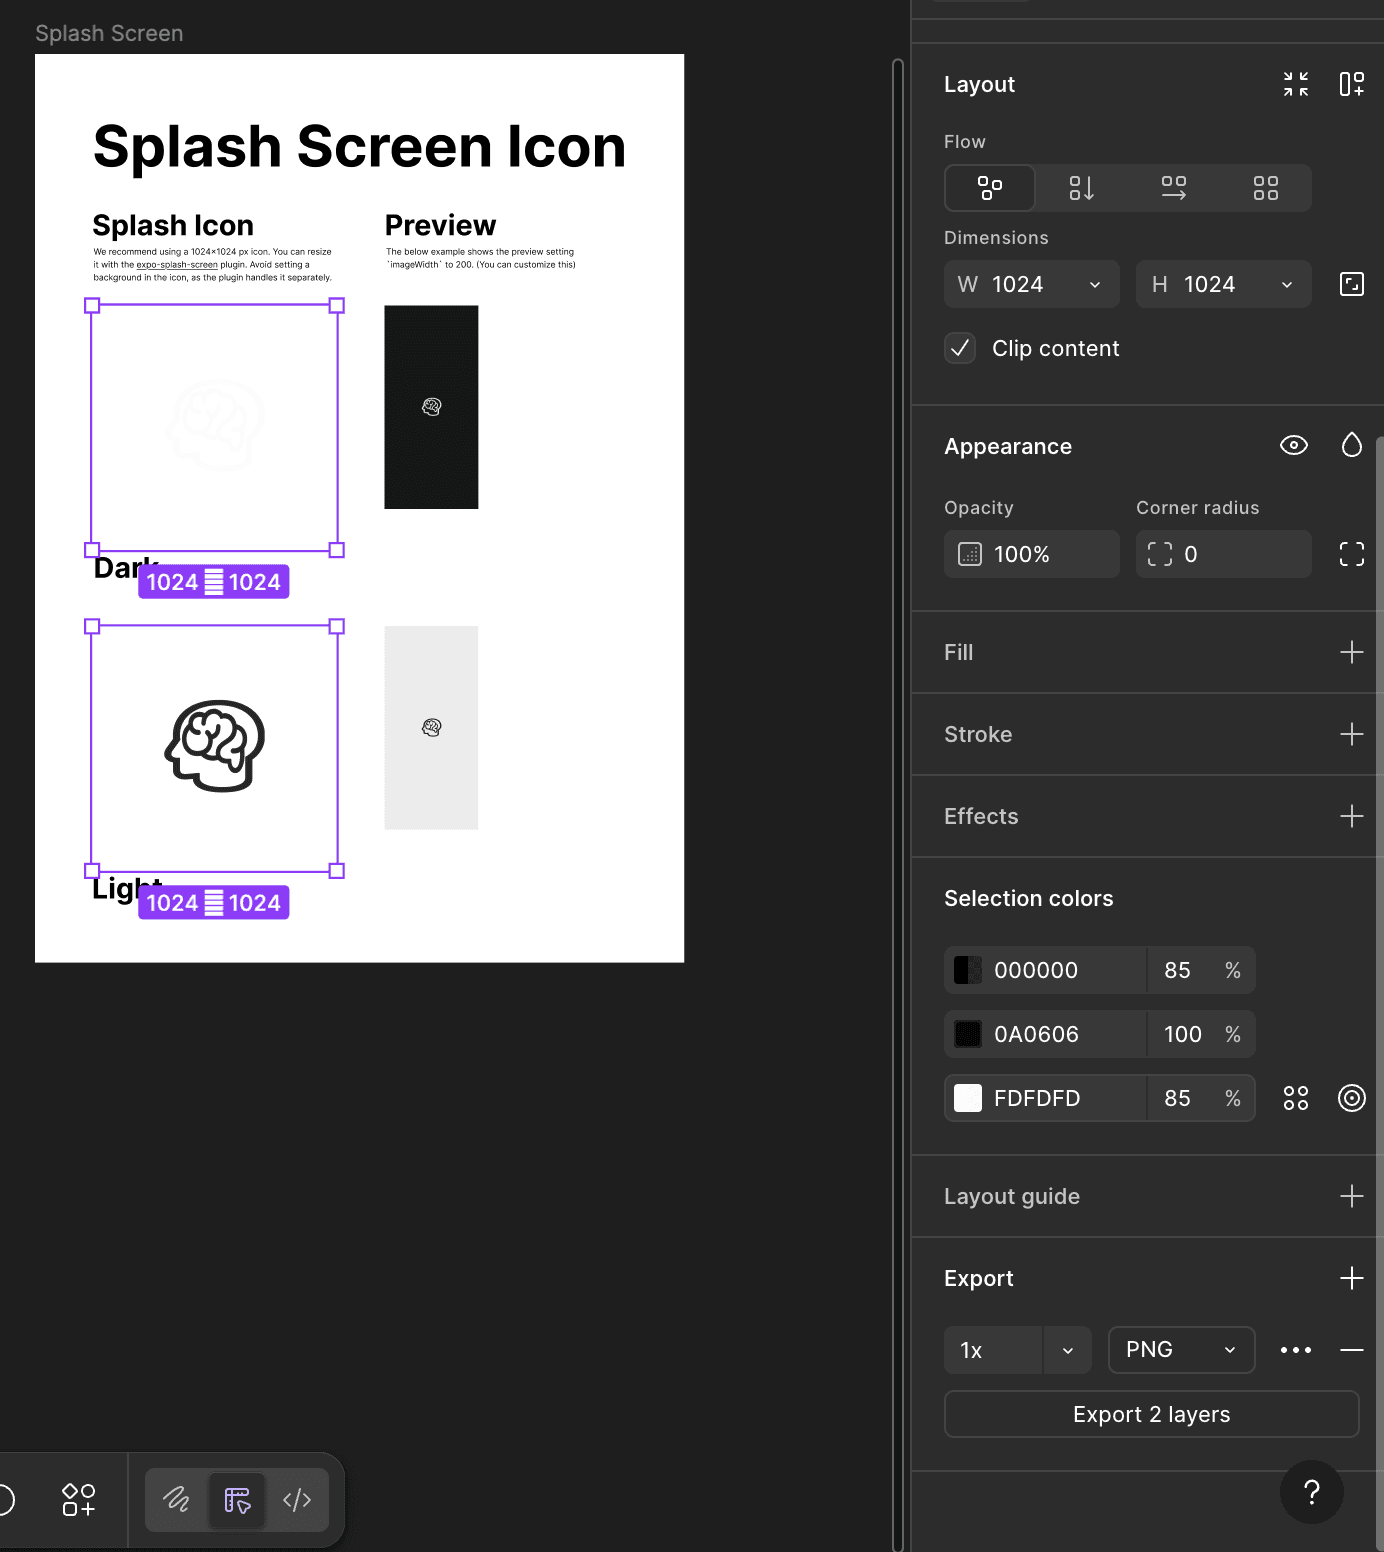This screenshot has height=1552, width=1384.
Task: Select the dark preview phone thumbnail
Action: (431, 407)
